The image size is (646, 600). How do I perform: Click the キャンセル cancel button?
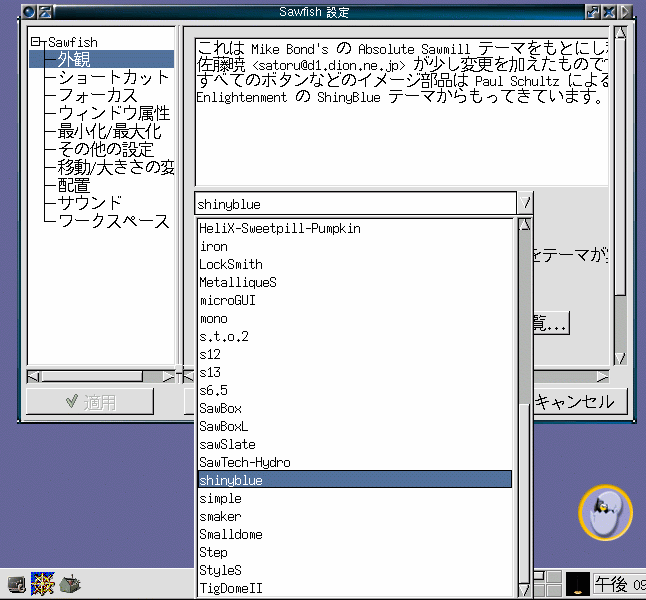click(580, 401)
